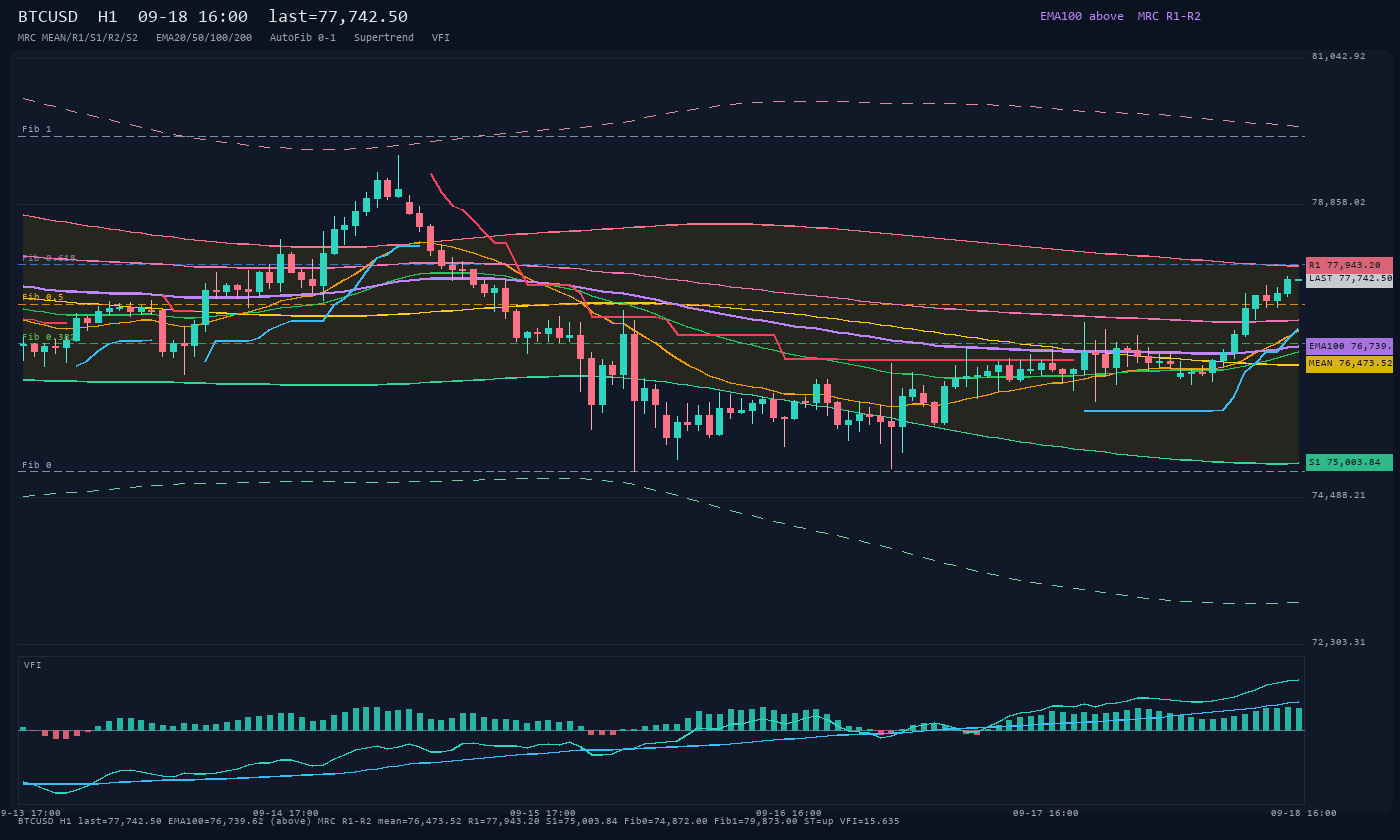Click the 74,488.21 price axis label
Image resolution: width=1400 pixels, height=840 pixels.
tap(1338, 495)
